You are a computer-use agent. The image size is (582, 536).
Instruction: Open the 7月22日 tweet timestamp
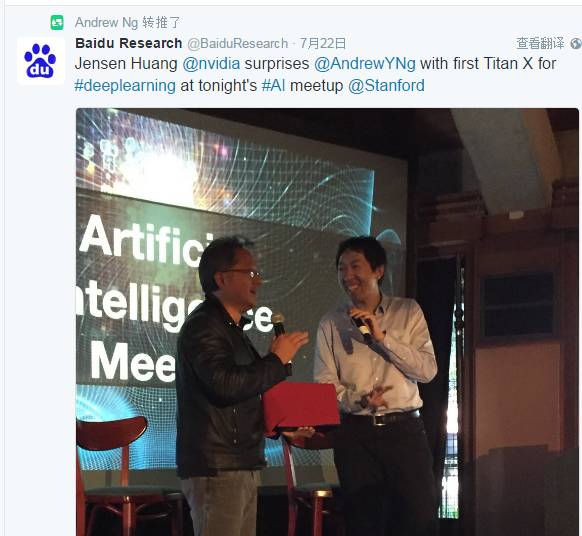tap(323, 43)
